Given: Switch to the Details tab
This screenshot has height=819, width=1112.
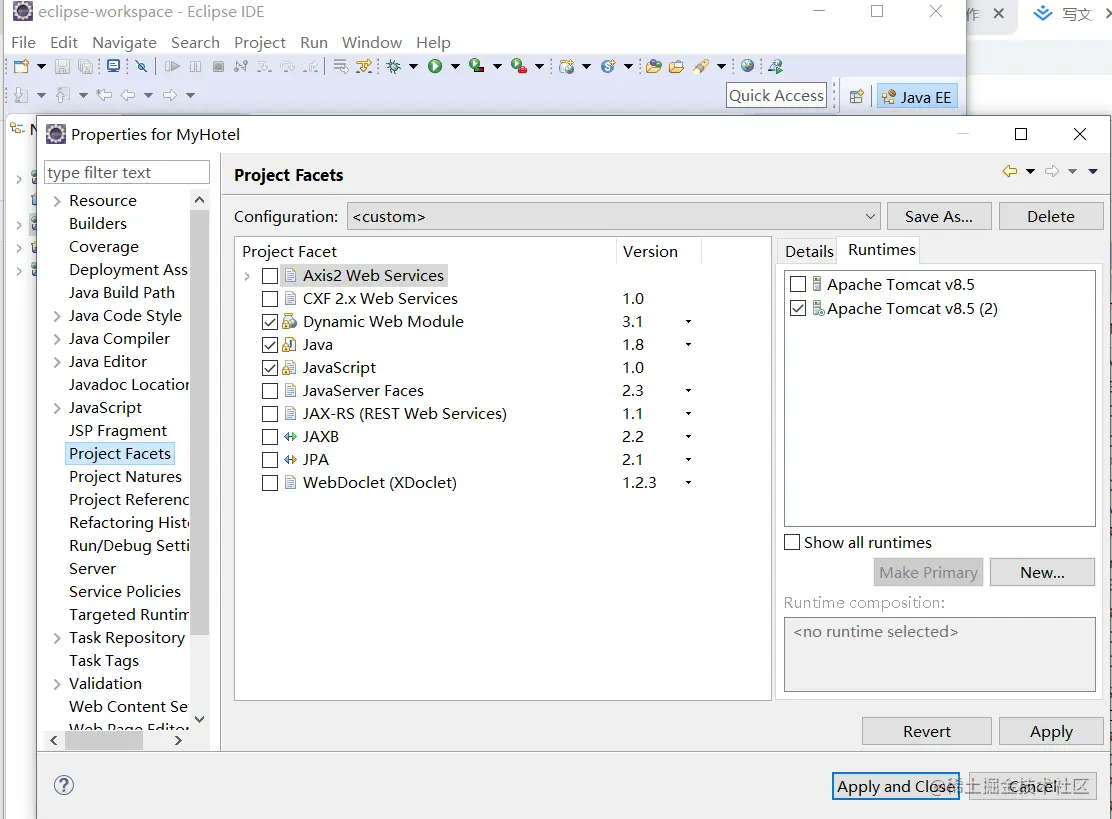Looking at the screenshot, I should pos(809,251).
